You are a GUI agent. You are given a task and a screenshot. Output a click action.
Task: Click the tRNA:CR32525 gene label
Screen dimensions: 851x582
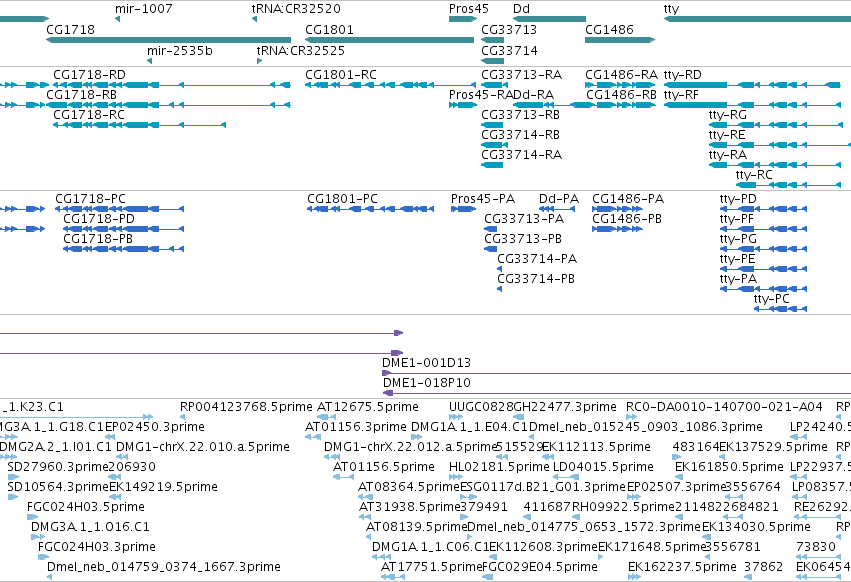pyautogui.click(x=301, y=50)
